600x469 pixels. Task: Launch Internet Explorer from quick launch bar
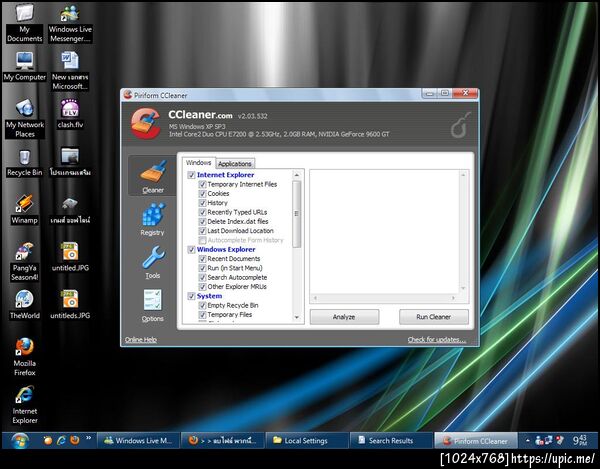click(61, 440)
